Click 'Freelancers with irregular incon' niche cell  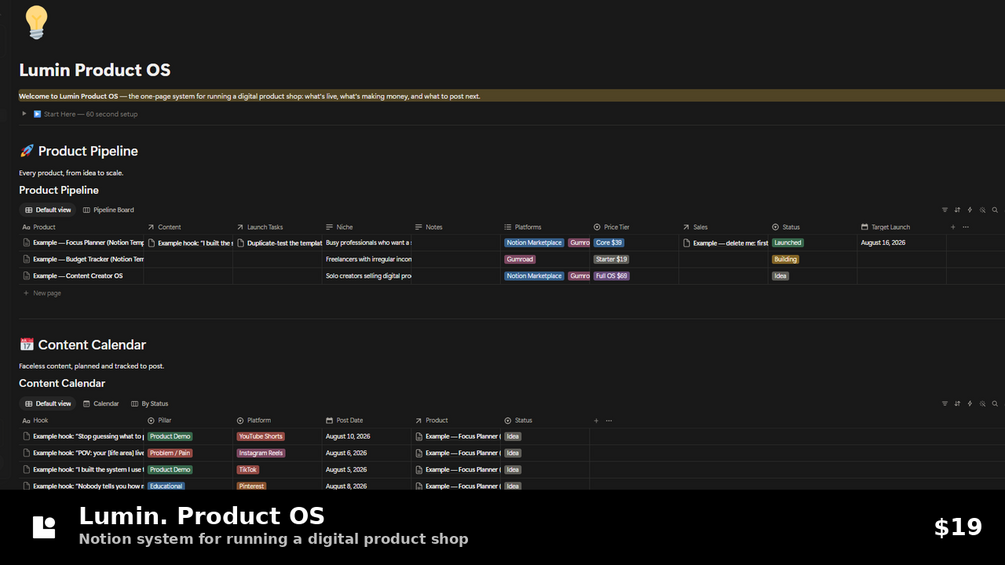pyautogui.click(x=369, y=259)
